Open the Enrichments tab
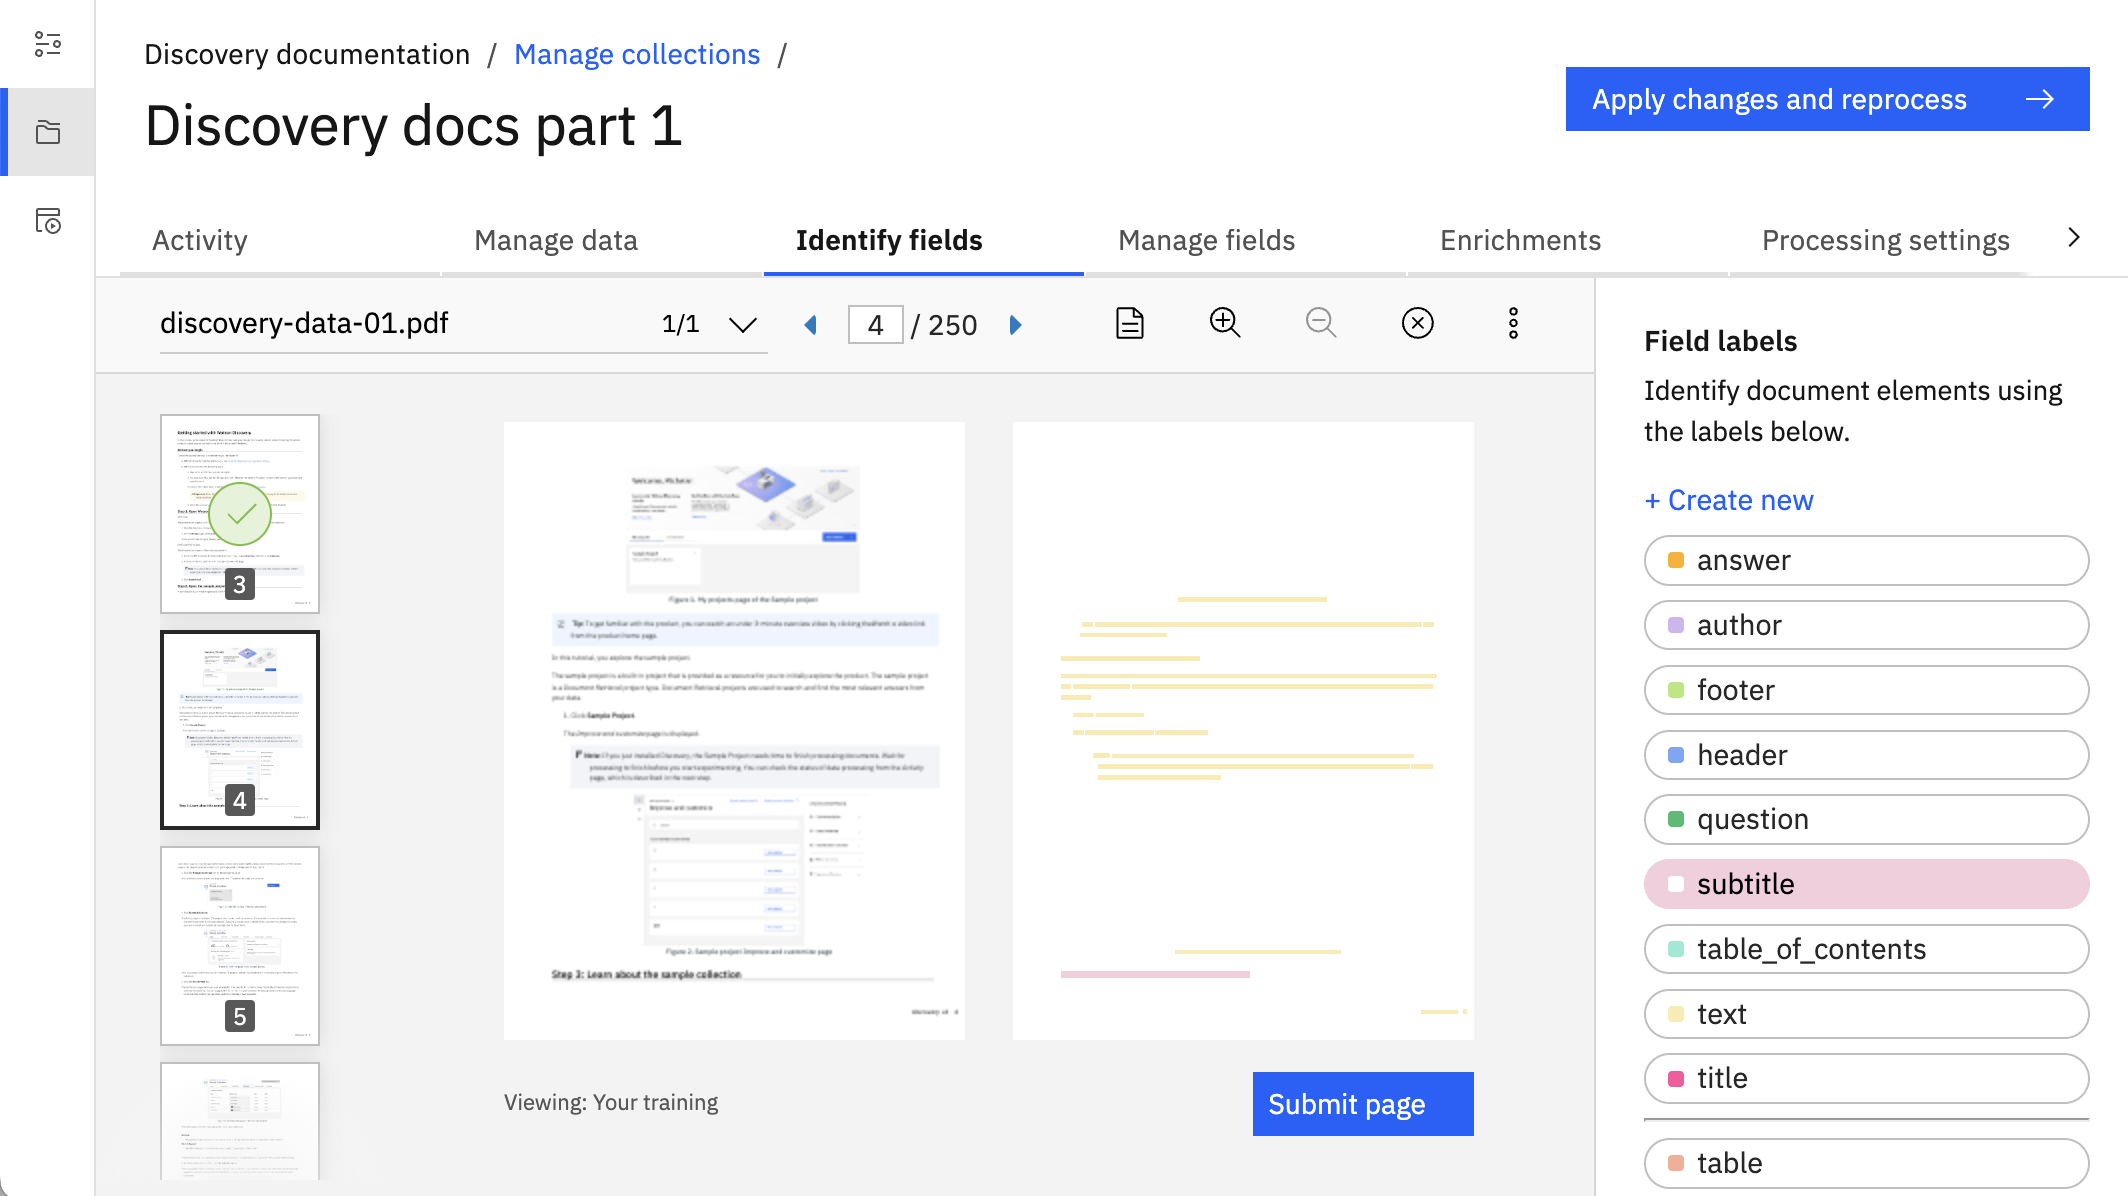Image resolution: width=2128 pixels, height=1196 pixels. [1520, 240]
